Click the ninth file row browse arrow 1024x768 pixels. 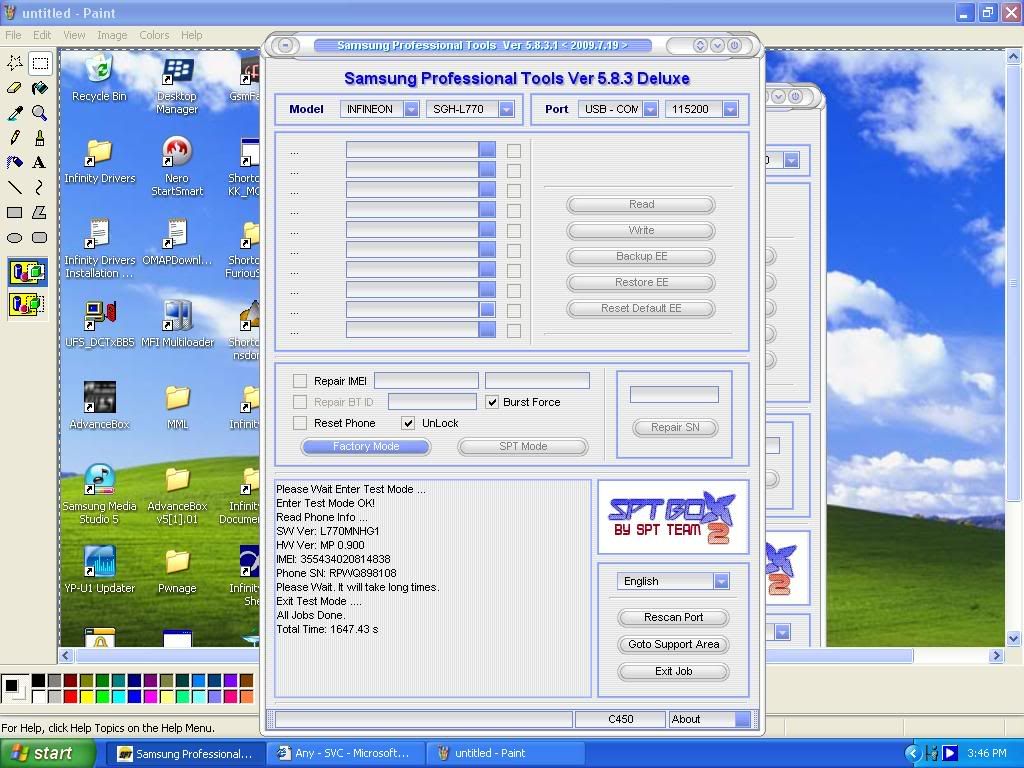(x=487, y=310)
